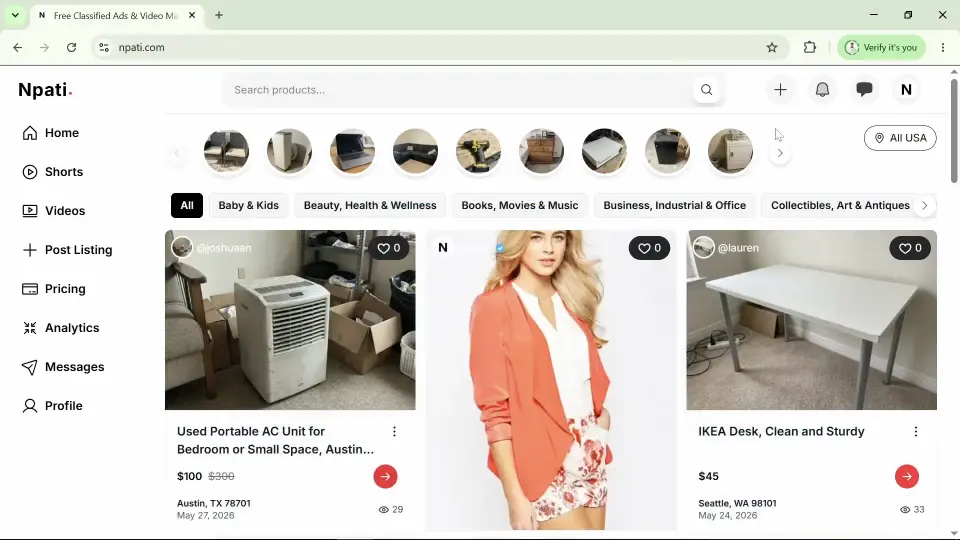Open the washer dryer story thumbnail
960x540 pixels.
pyautogui.click(x=731, y=151)
